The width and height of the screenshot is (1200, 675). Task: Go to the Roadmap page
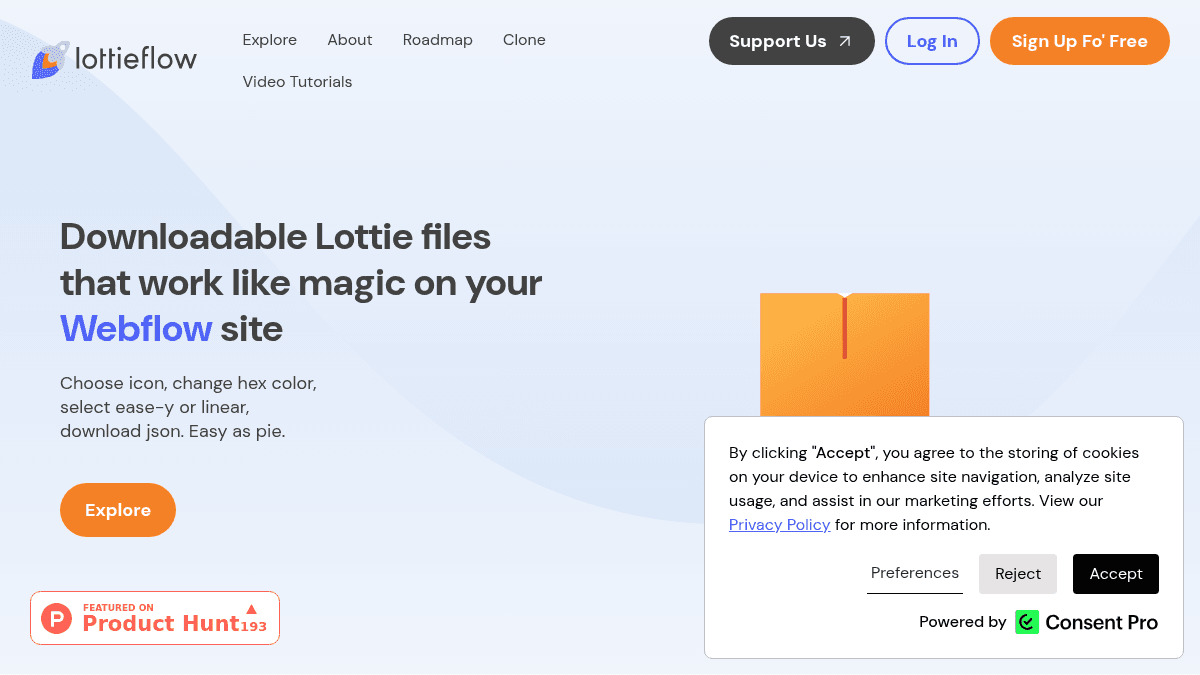click(438, 40)
